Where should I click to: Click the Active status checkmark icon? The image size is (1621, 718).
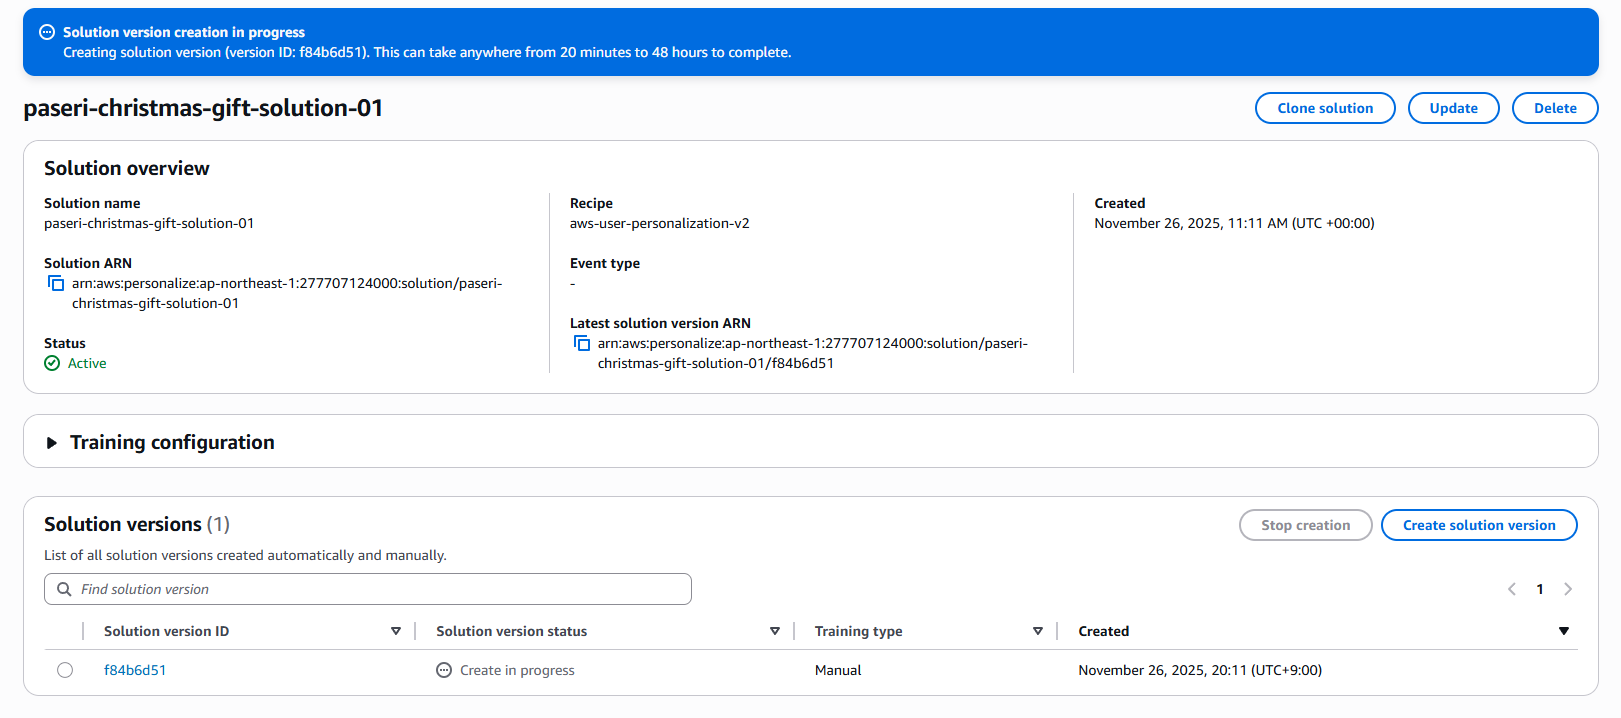pyautogui.click(x=52, y=364)
